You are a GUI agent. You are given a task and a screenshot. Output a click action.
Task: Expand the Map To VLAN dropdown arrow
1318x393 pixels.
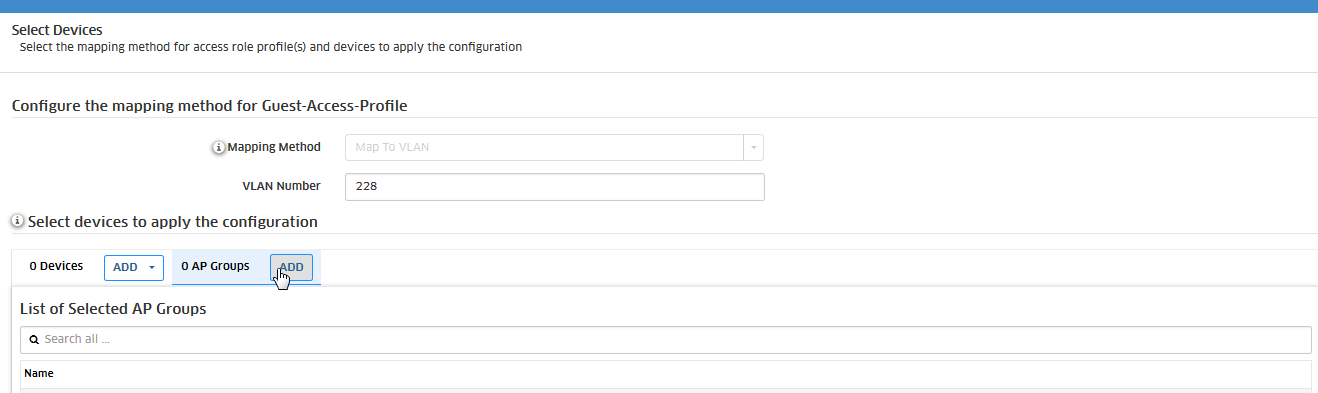pos(754,147)
